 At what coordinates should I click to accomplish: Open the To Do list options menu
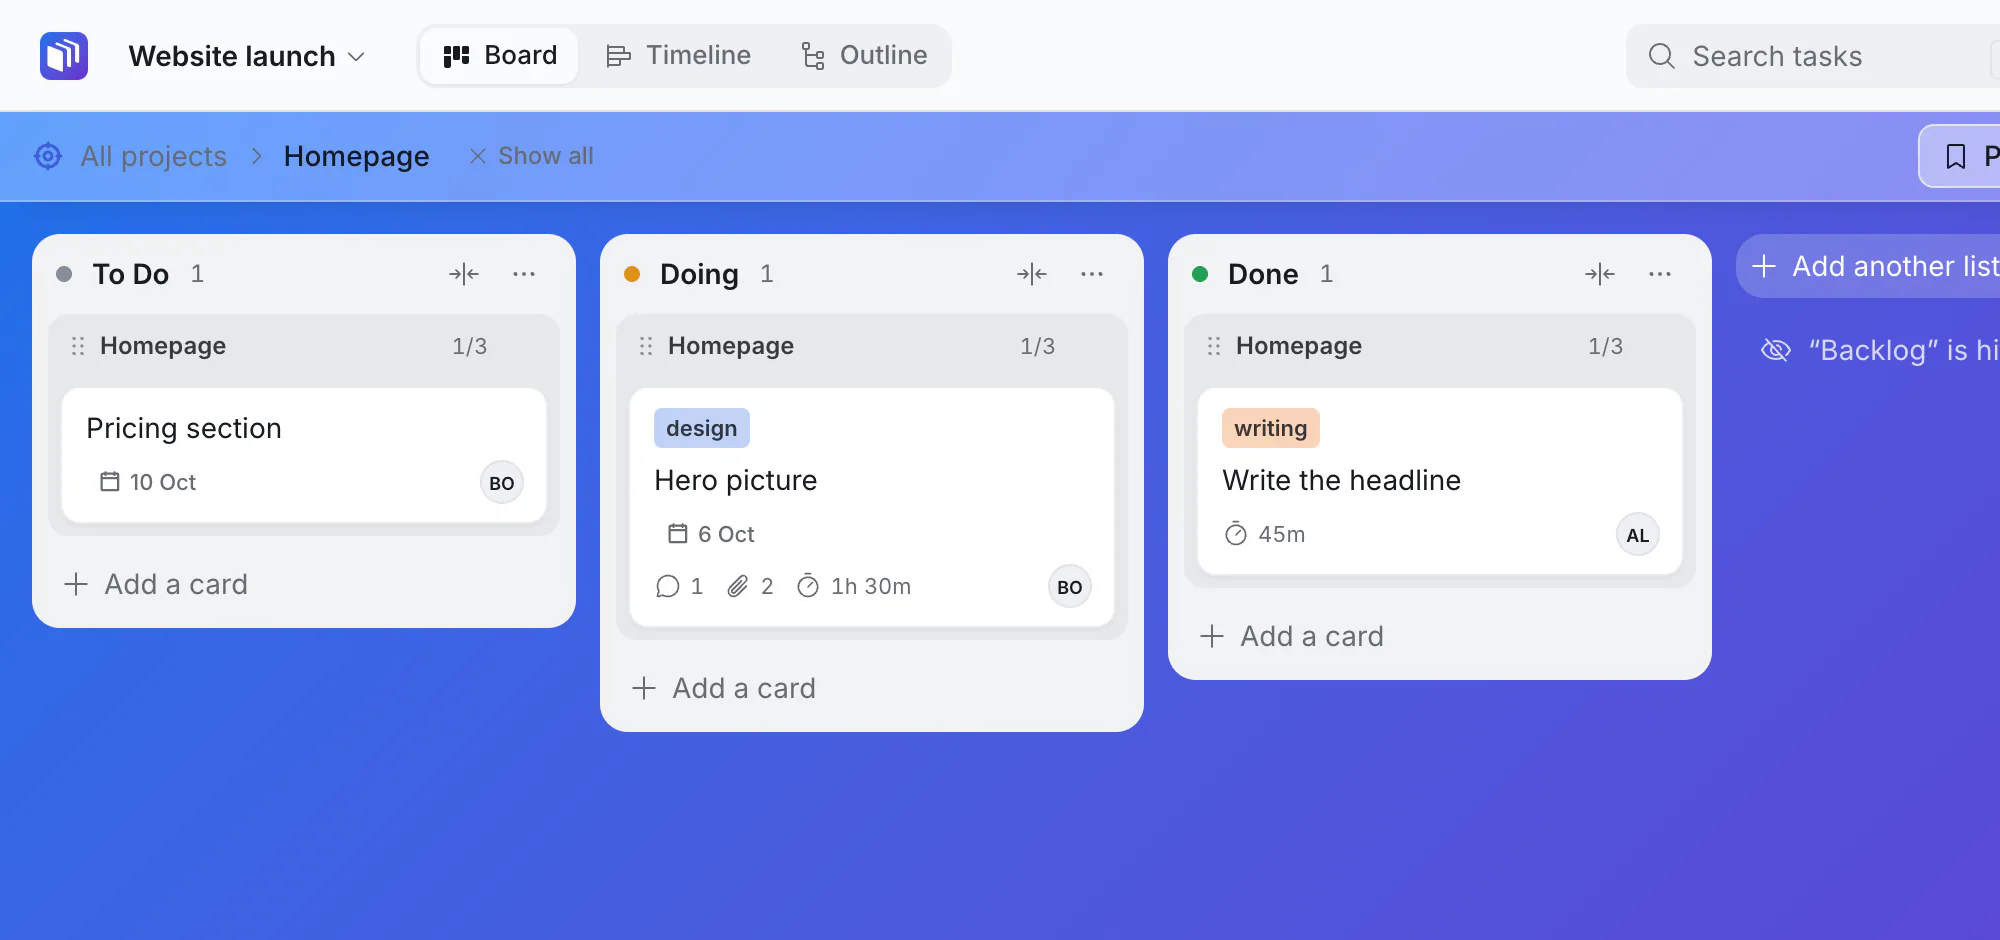click(524, 274)
